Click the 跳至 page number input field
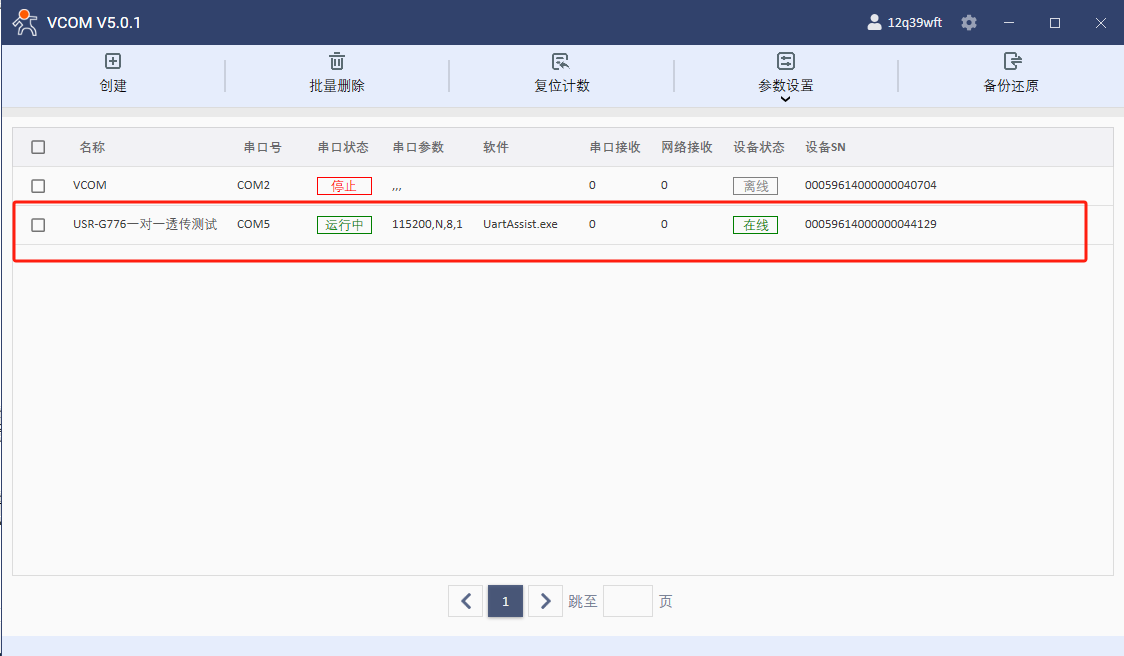This screenshot has height=656, width=1124. tap(627, 601)
